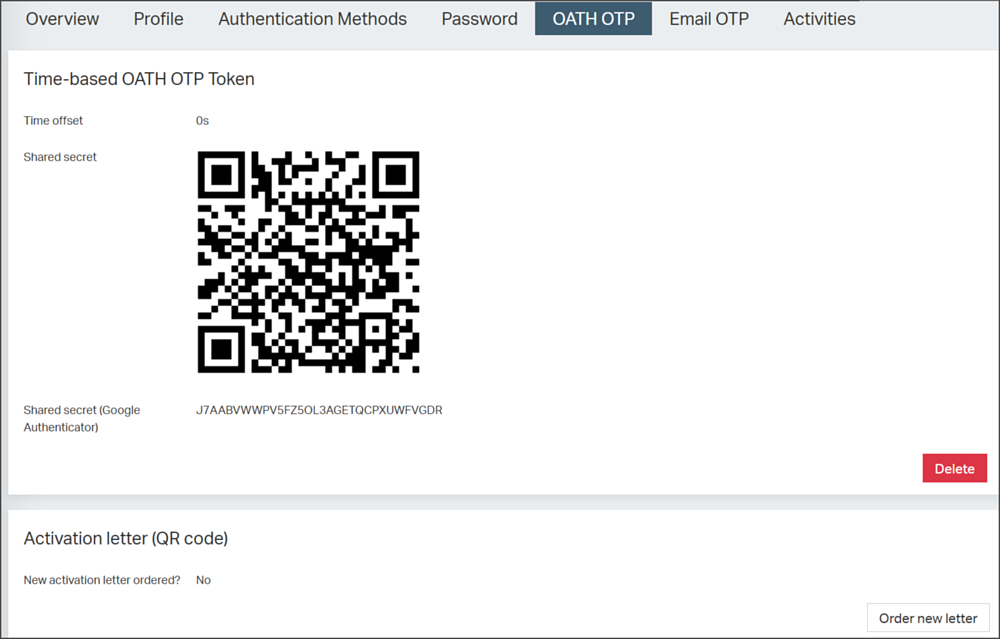Image resolution: width=1000 pixels, height=639 pixels.
Task: Switch to the Email OTP tab
Action: tap(709, 19)
